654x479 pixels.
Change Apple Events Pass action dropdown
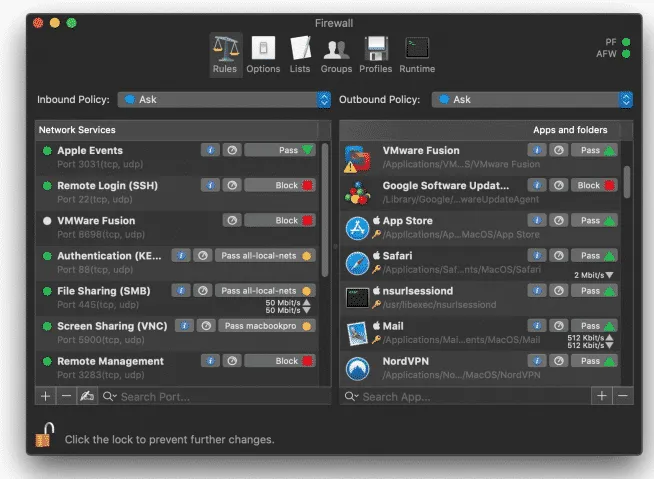click(280, 150)
